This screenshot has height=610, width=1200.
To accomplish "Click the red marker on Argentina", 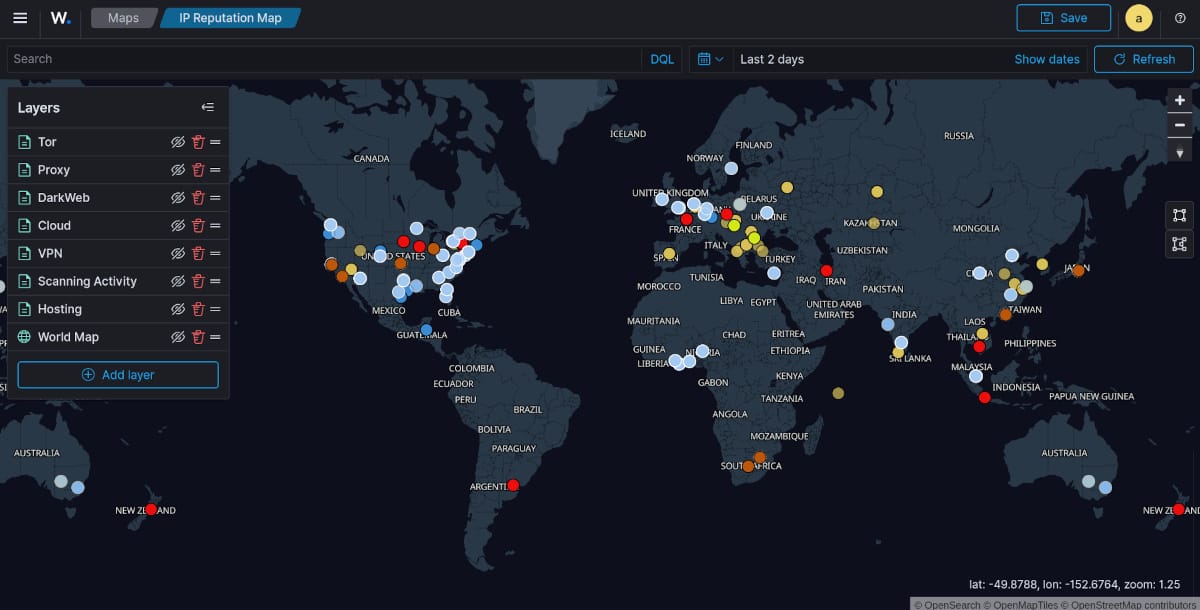I will [513, 485].
